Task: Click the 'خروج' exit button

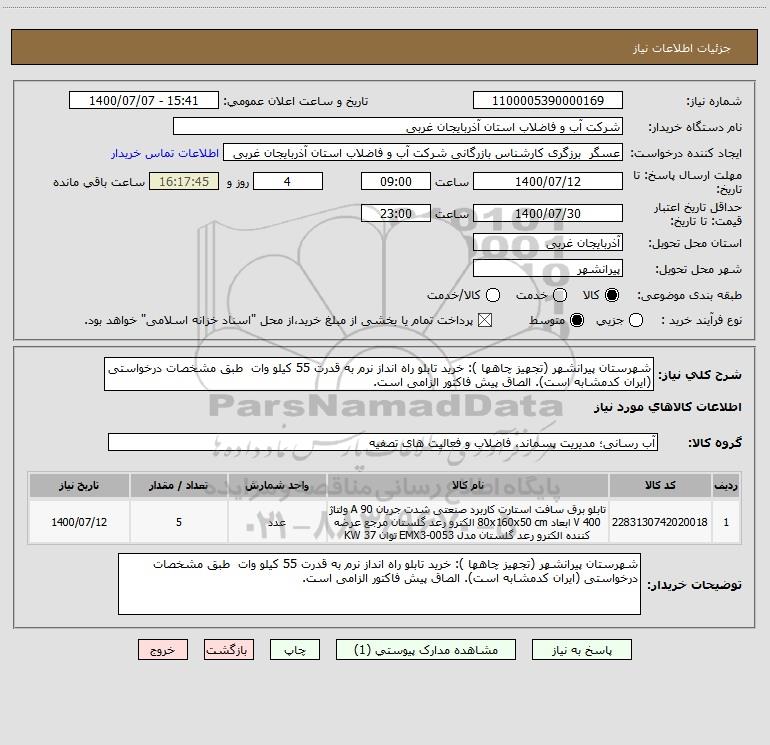Action: [x=163, y=650]
